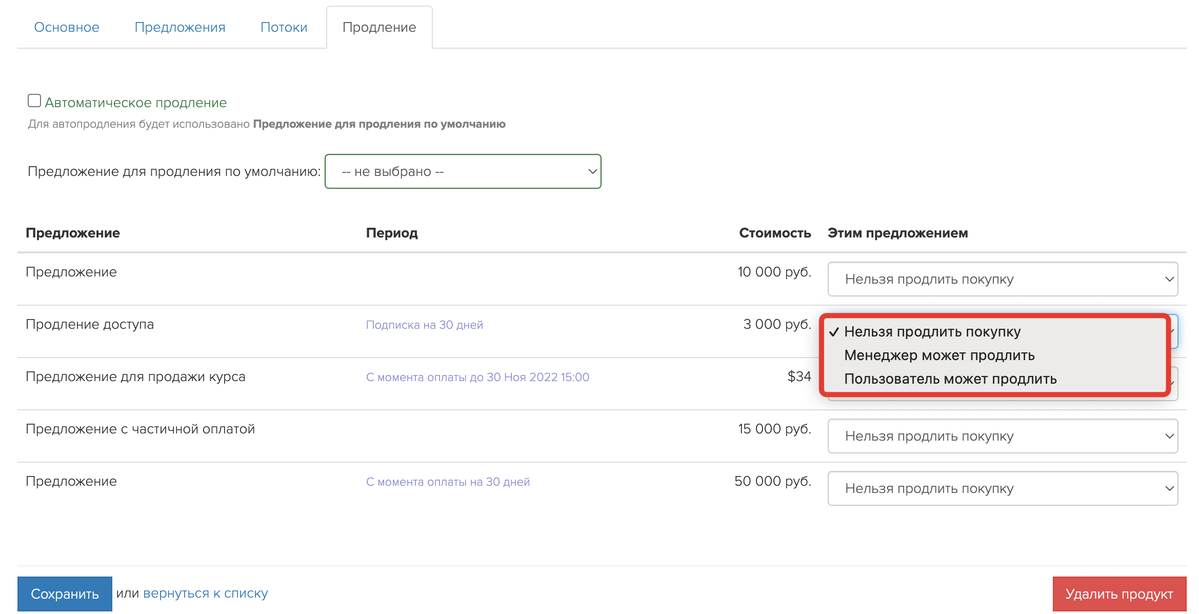1199x614 pixels.
Task: Choose 'Пользователь может продлить' option
Action: click(950, 378)
